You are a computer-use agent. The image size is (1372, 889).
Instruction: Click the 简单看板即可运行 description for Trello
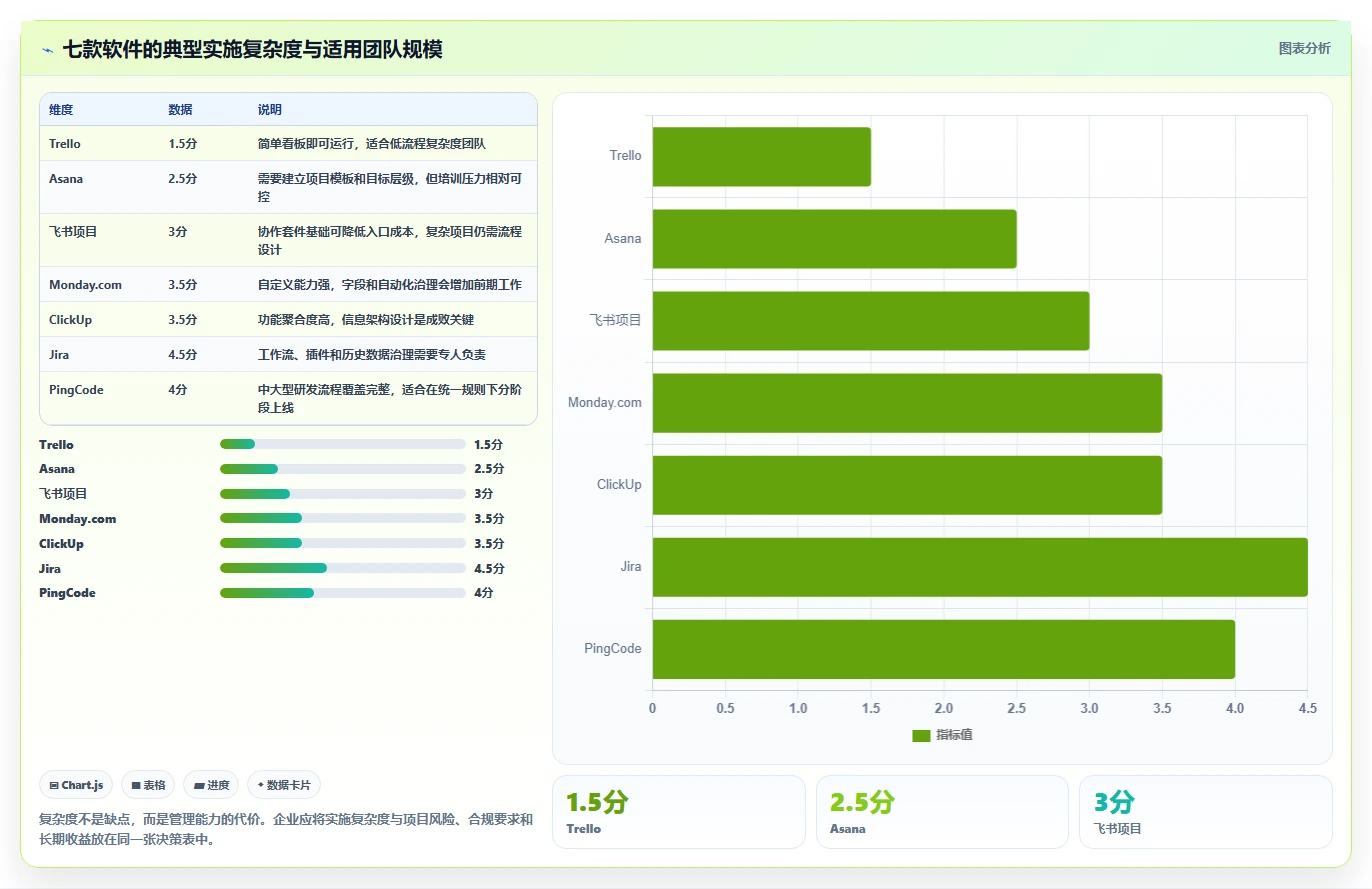[x=371, y=144]
